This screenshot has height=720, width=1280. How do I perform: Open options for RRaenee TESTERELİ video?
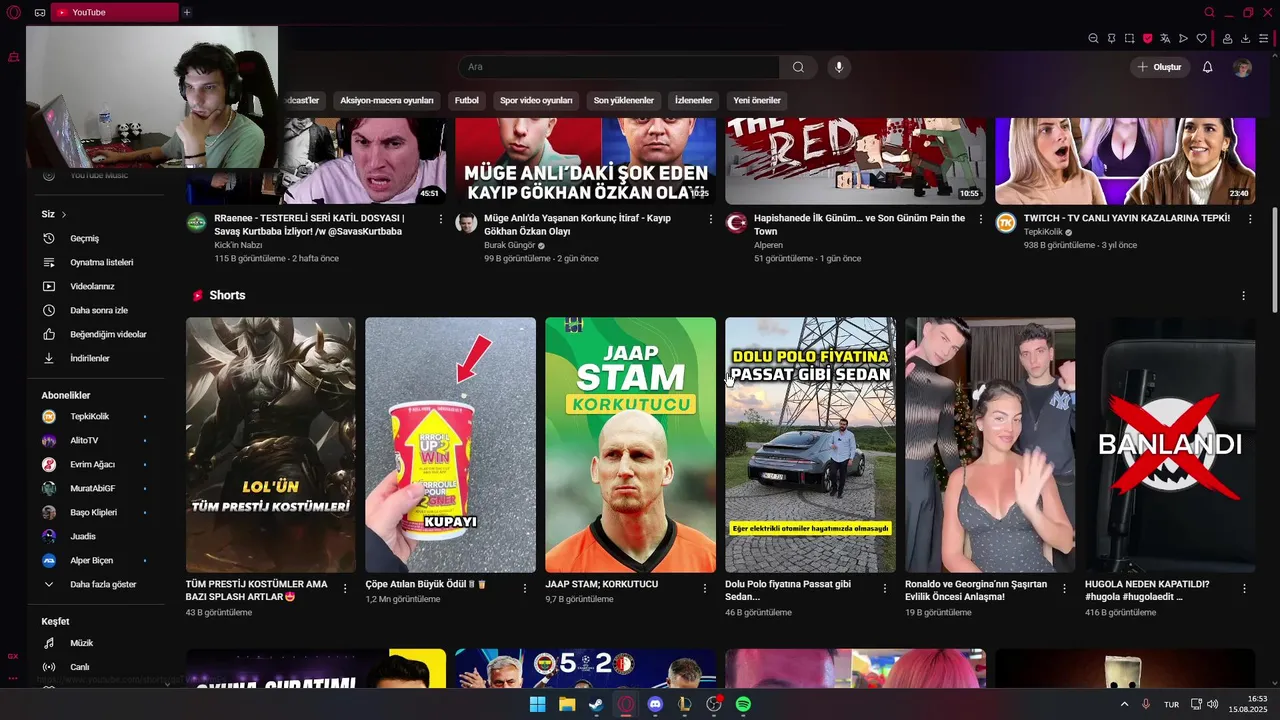coord(441,219)
